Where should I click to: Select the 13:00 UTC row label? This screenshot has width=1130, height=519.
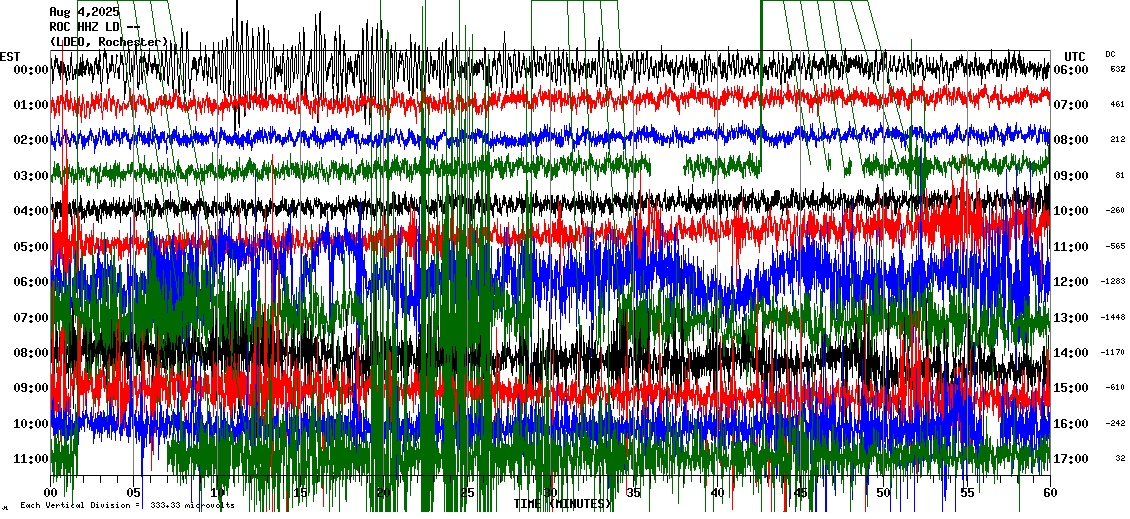click(1071, 318)
